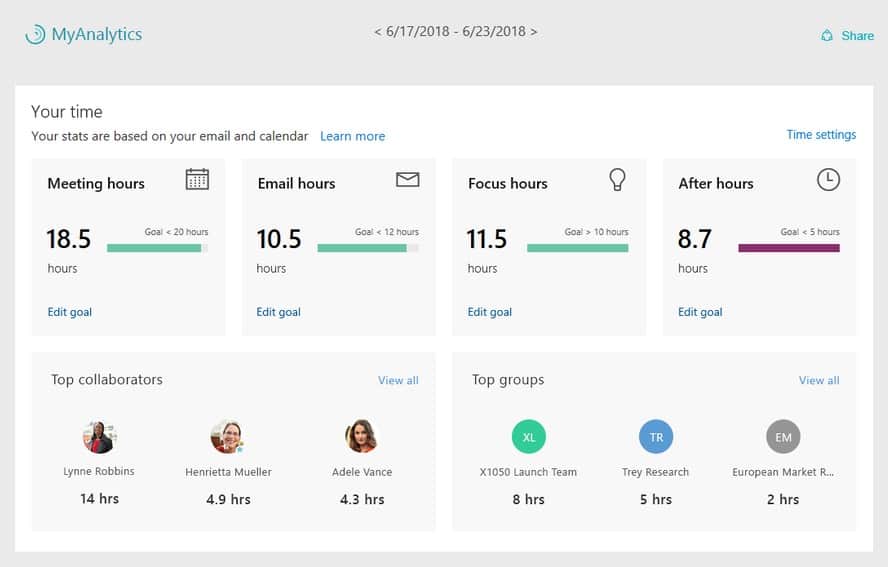Edit goal for After hours
Screen dimensions: 888x567
coord(700,312)
